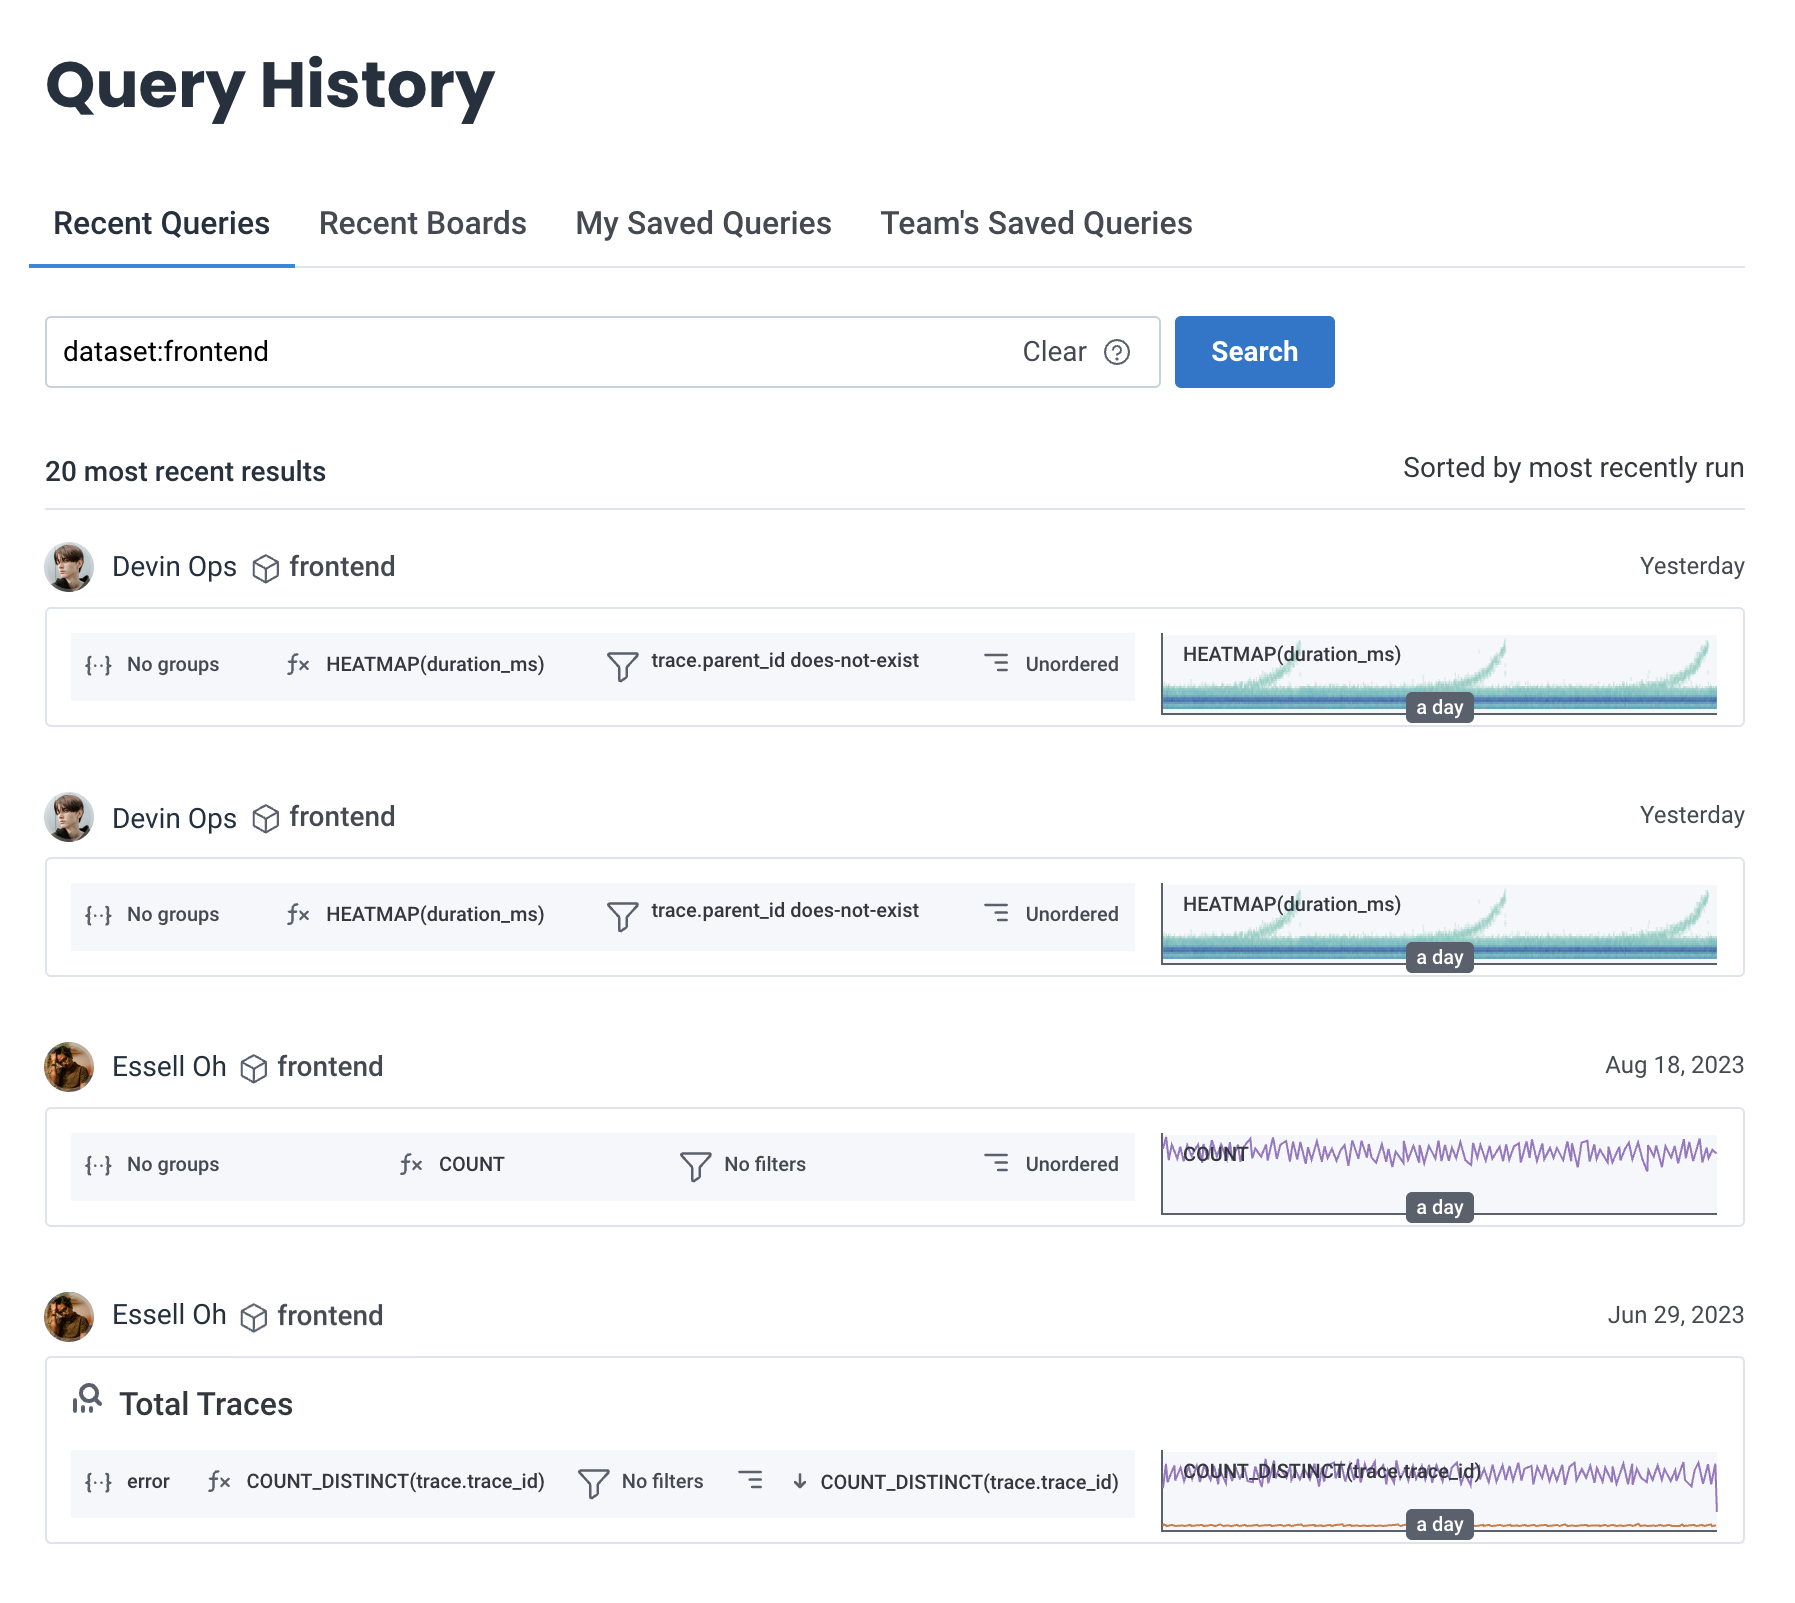The width and height of the screenshot is (1795, 1603).
Task: Click the funnel filter icon showing trace.parent_id does-not-exist
Action: click(x=621, y=663)
